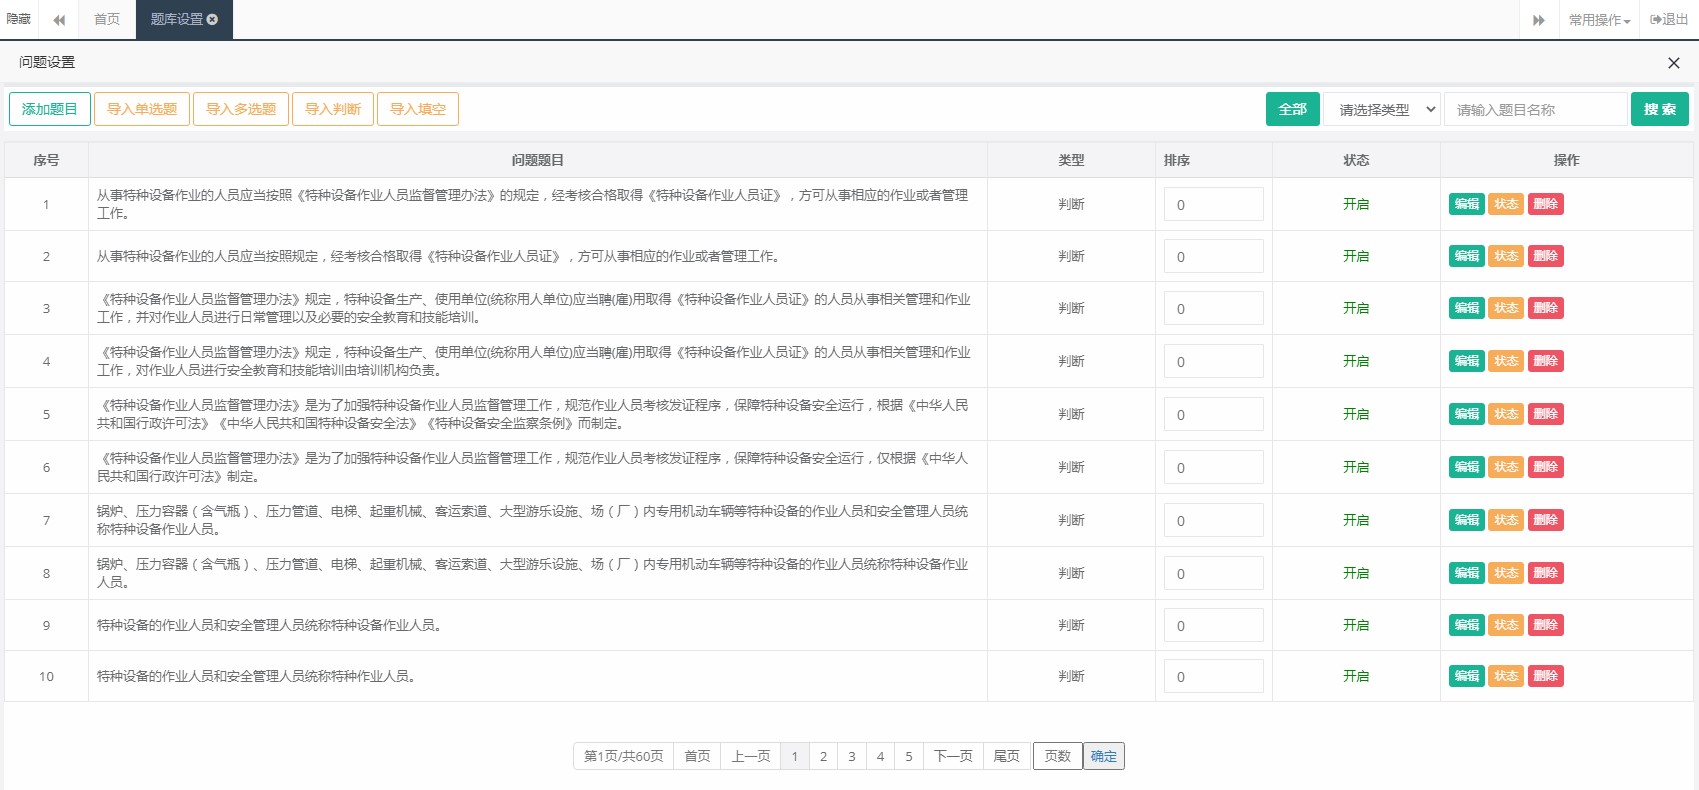Screen dimensions: 1699x790
Task: Click the 隐藏 sidebar toggle
Action: tap(19, 20)
